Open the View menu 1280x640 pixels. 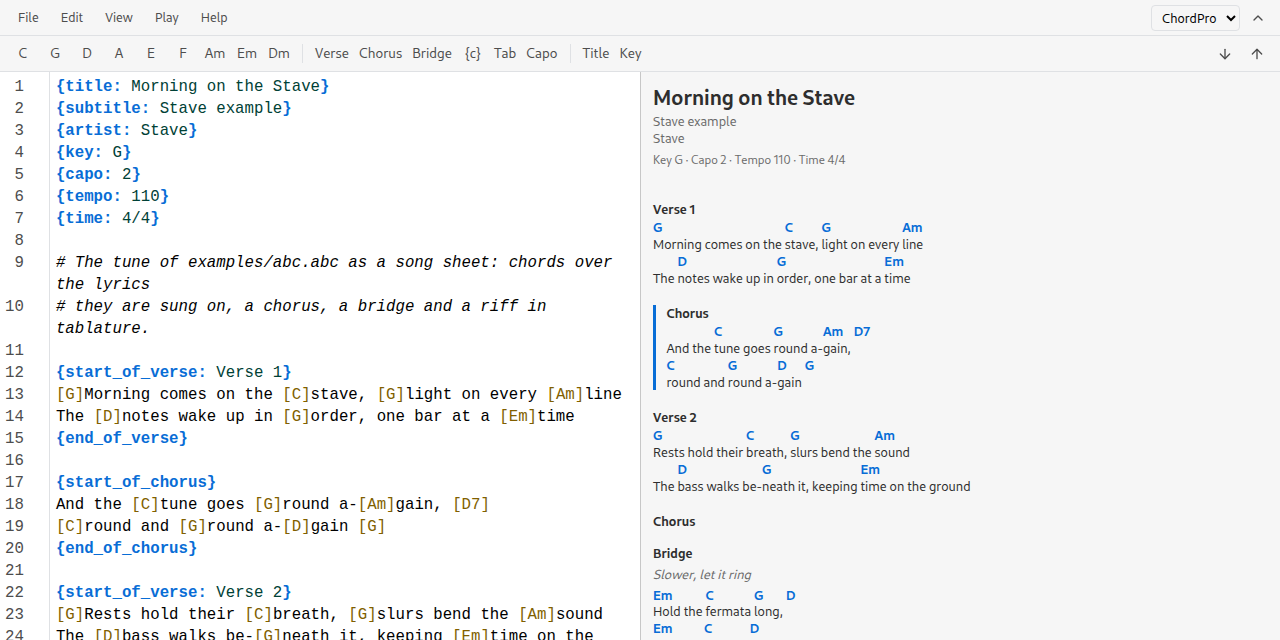(x=119, y=18)
